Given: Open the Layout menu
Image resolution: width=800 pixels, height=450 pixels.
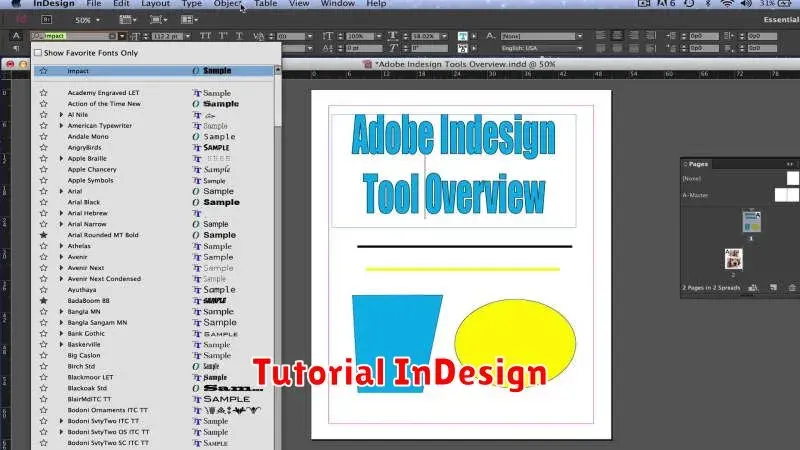Looking at the screenshot, I should point(156,4).
